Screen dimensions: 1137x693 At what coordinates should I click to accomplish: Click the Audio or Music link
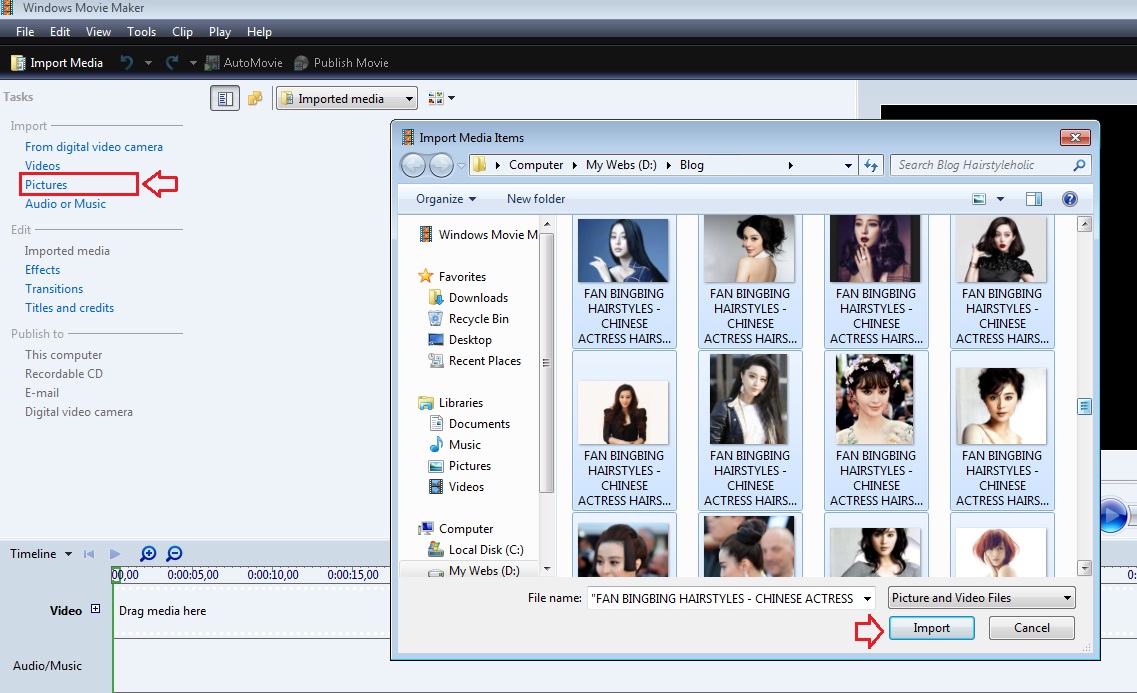(x=65, y=204)
